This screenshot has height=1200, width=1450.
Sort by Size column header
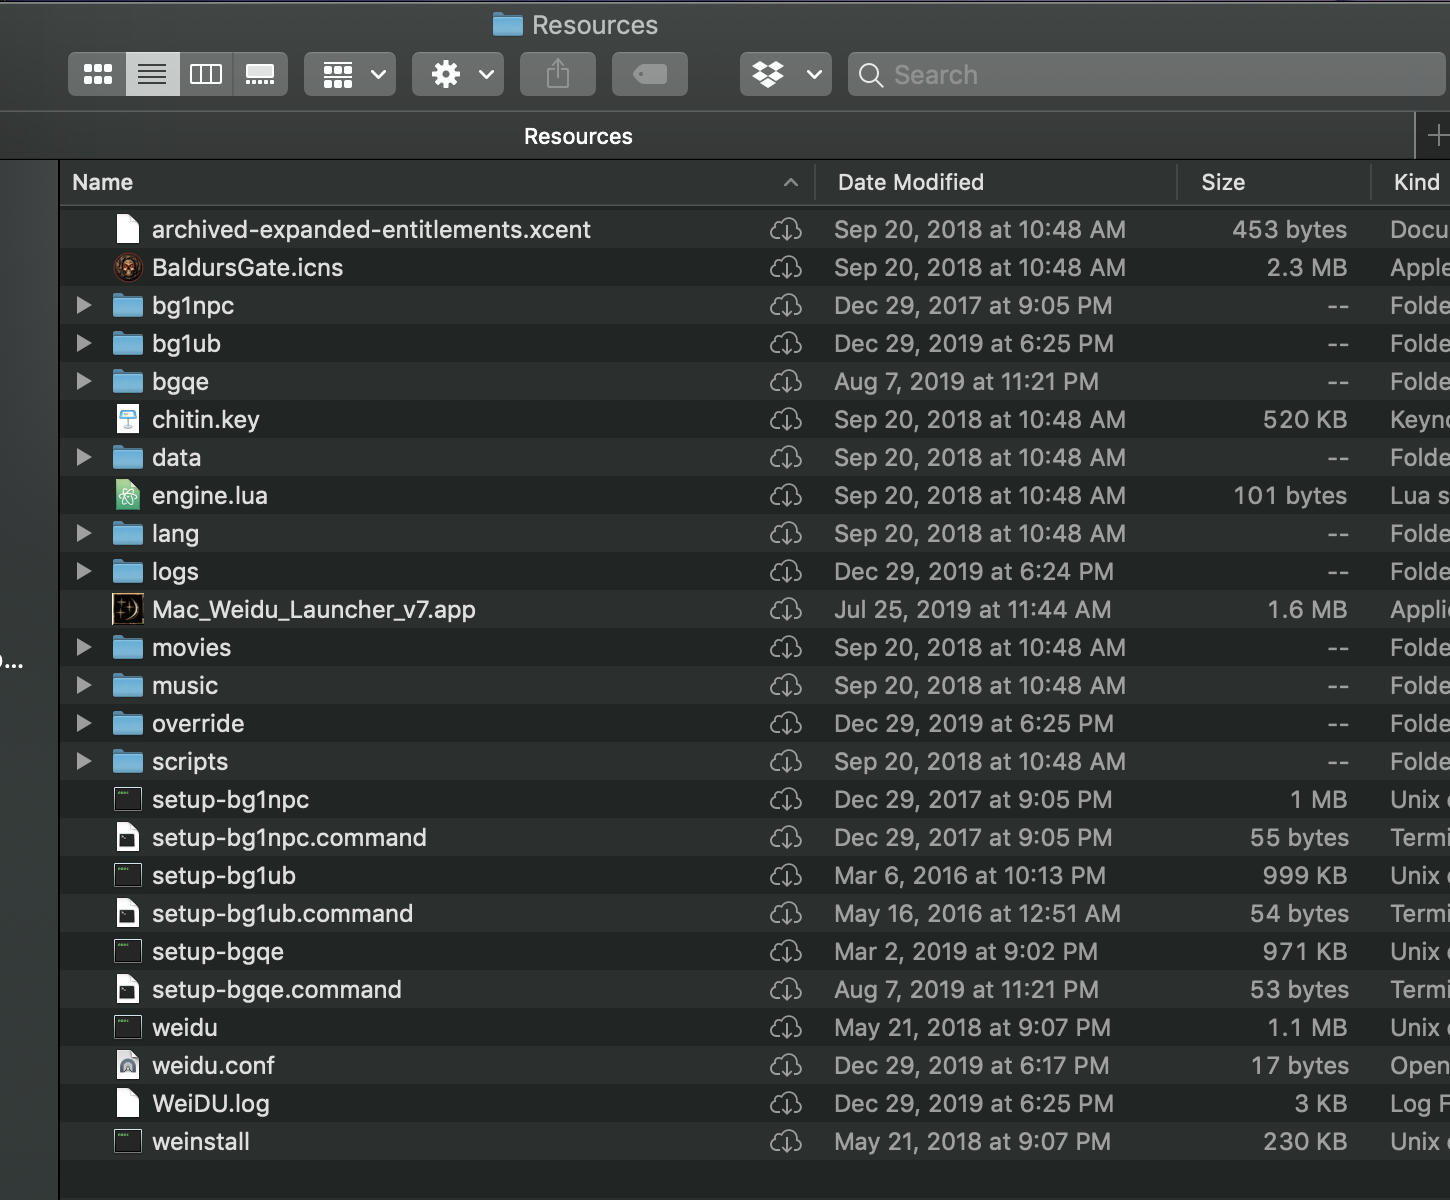(x=1223, y=182)
